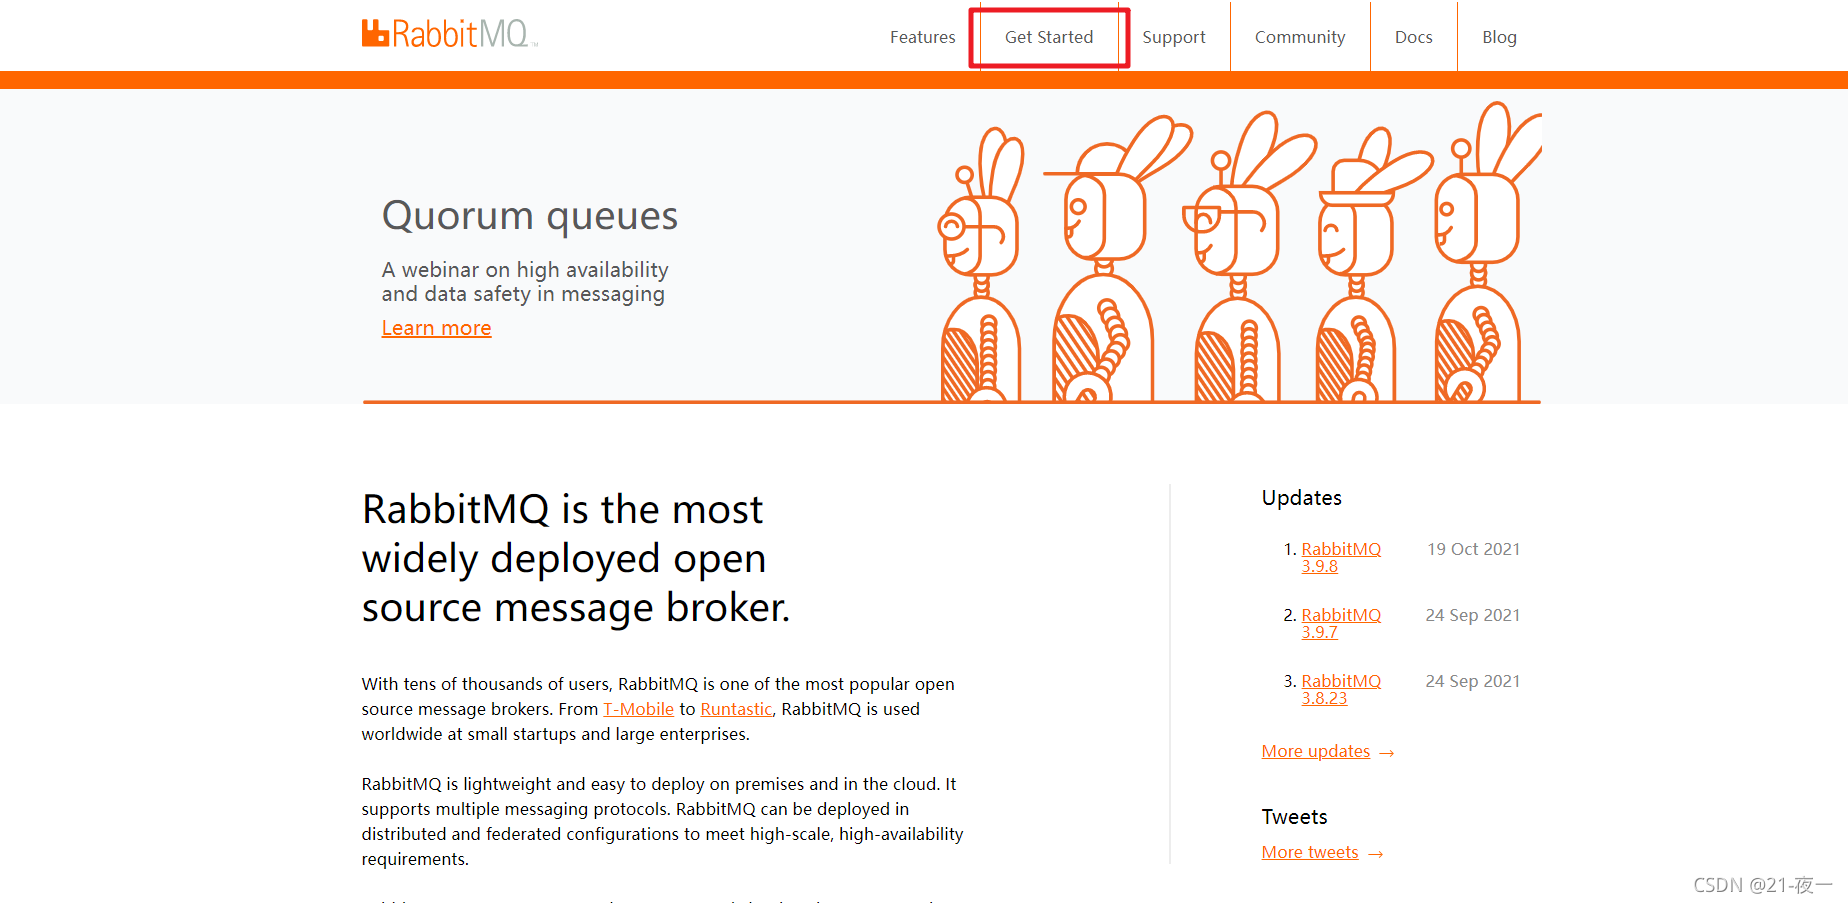Image resolution: width=1848 pixels, height=903 pixels.
Task: Open the Get Started page
Action: point(1049,37)
